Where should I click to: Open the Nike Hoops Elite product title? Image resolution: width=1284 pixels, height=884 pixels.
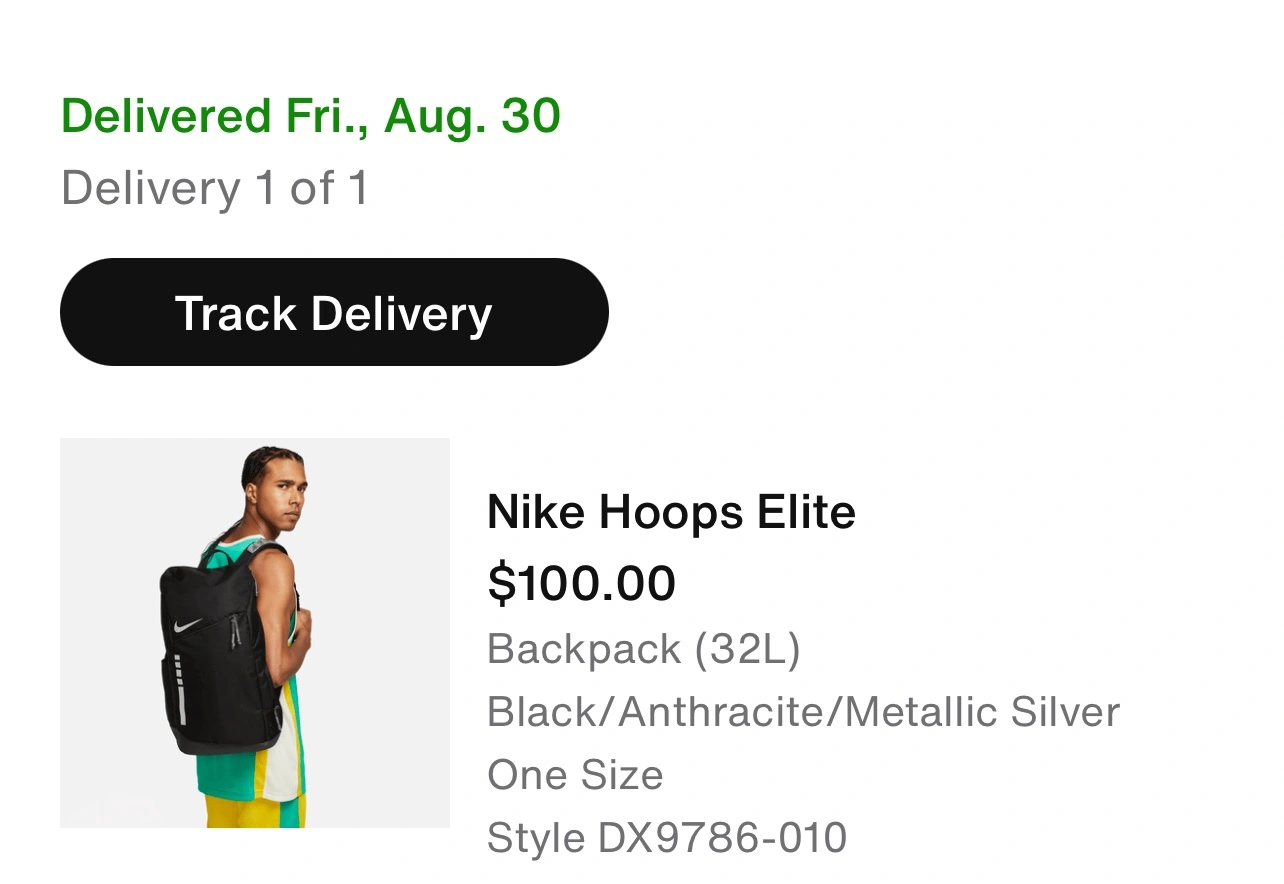670,512
